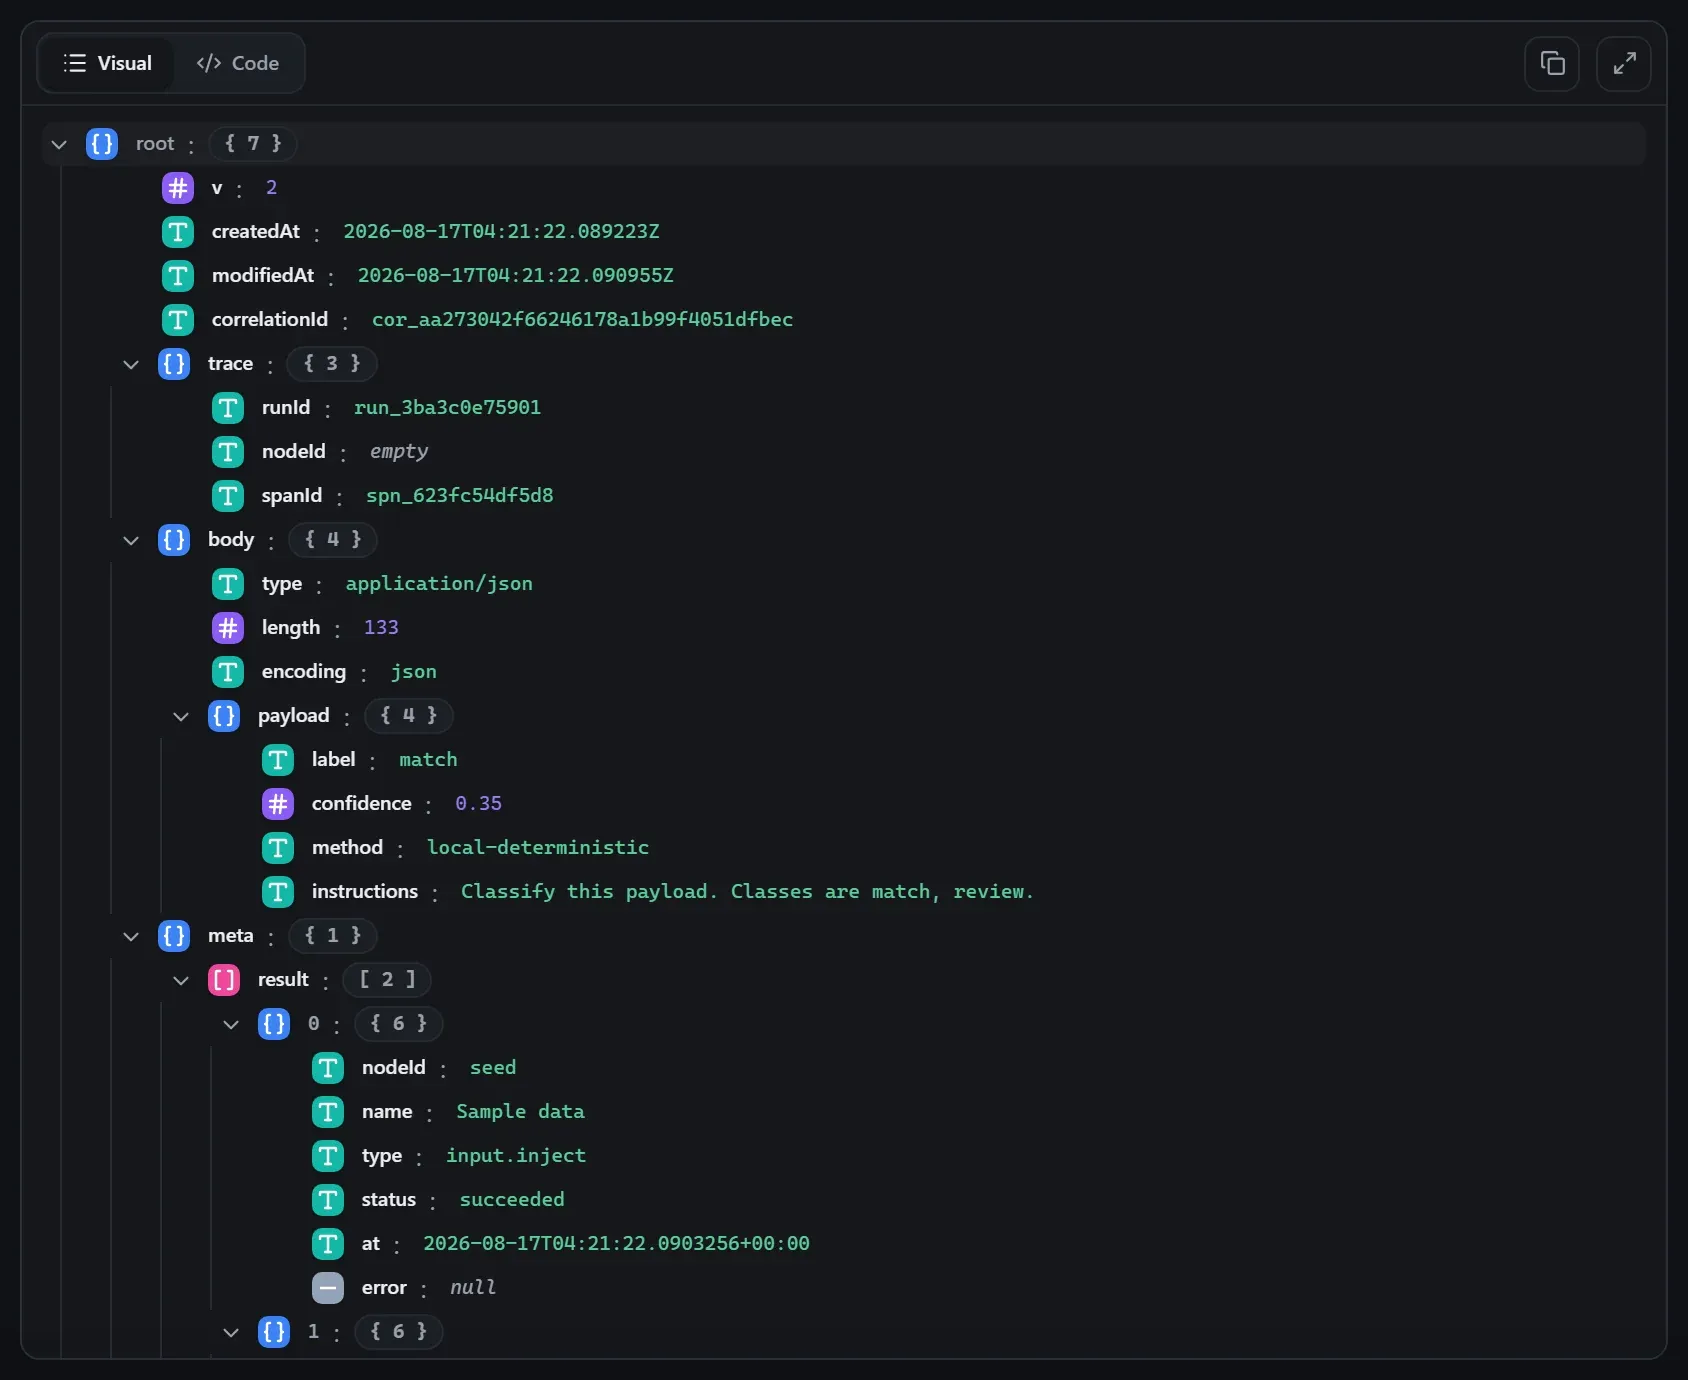The image size is (1688, 1380).
Task: Collapse result item 0 chevron
Action: click(x=231, y=1024)
